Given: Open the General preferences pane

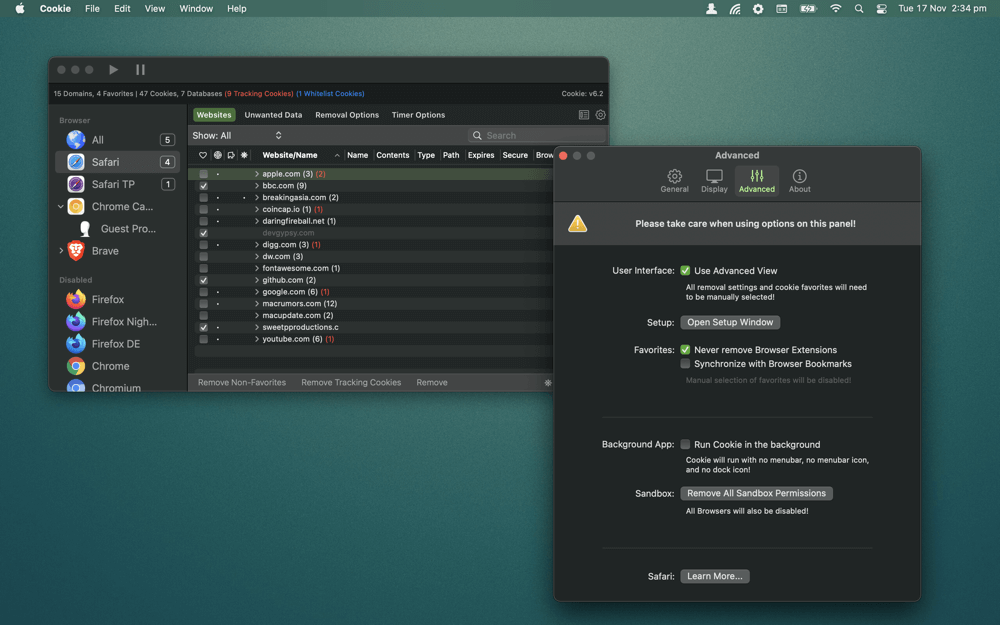Looking at the screenshot, I should coord(674,181).
